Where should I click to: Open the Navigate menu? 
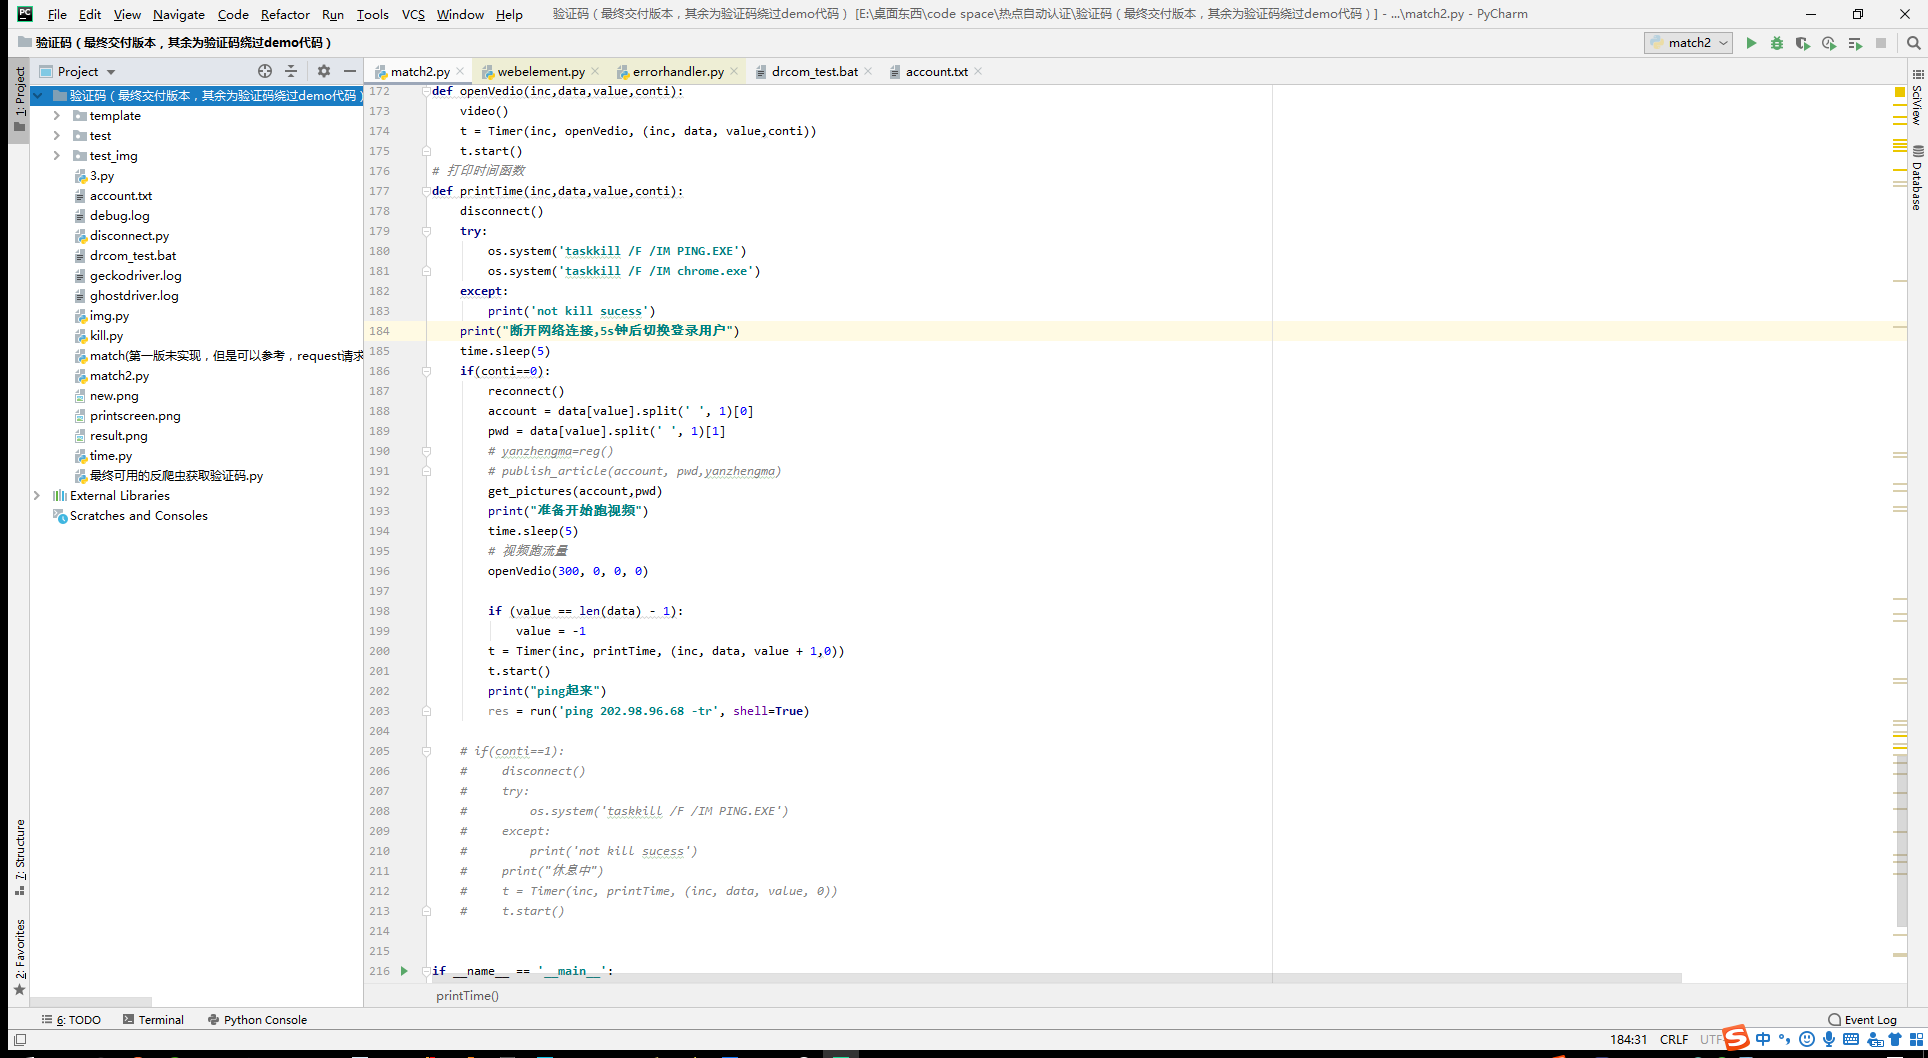(x=179, y=14)
